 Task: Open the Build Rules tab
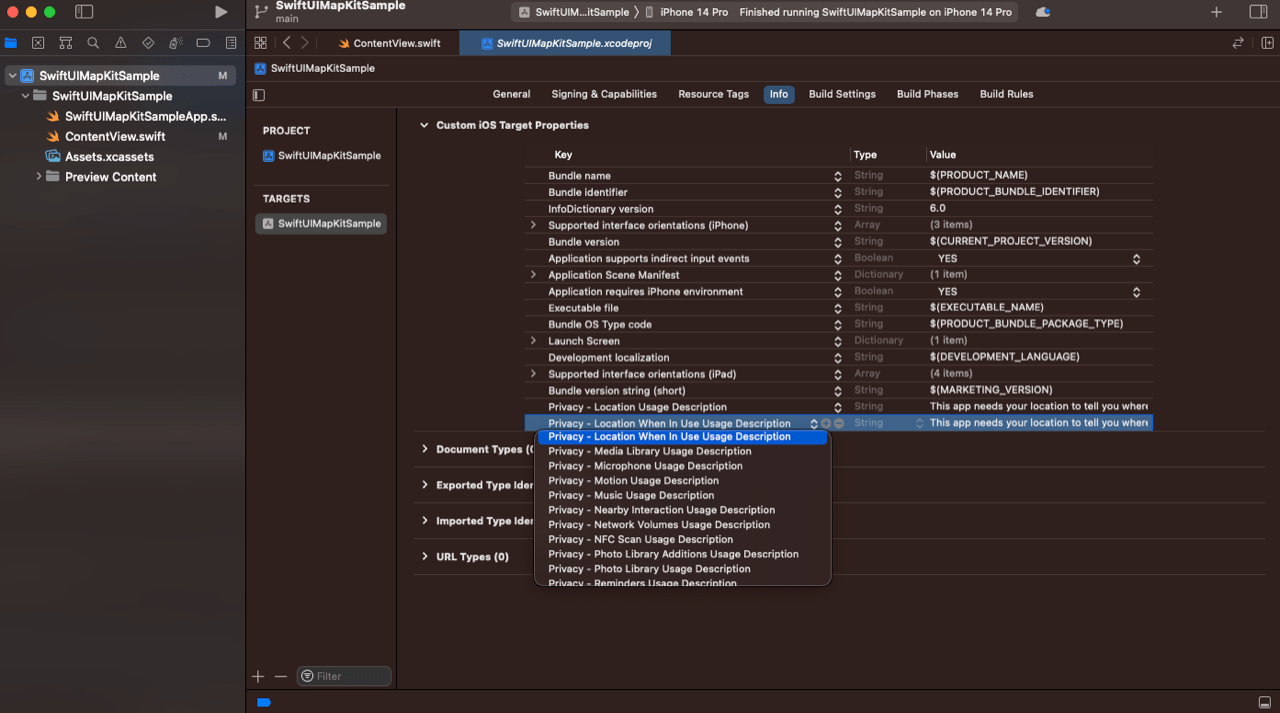click(x=1006, y=94)
